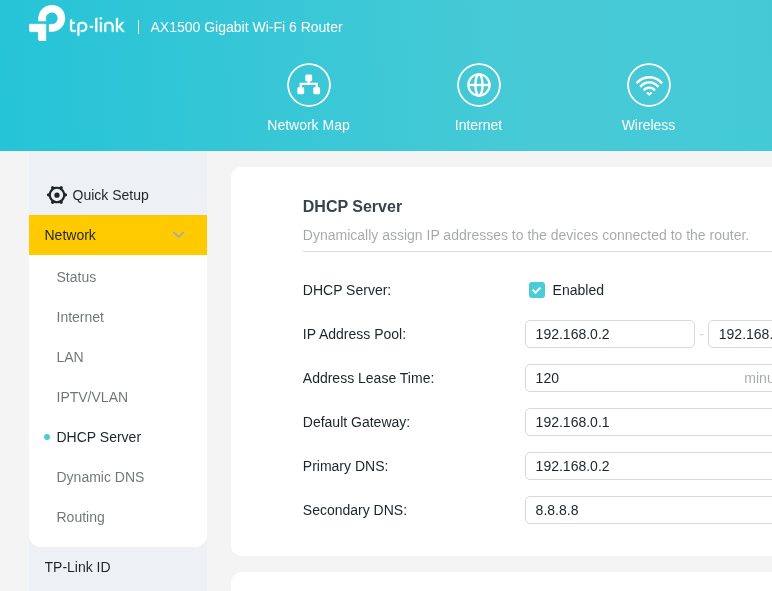
Task: Click the Internet globe icon
Action: coord(478,85)
